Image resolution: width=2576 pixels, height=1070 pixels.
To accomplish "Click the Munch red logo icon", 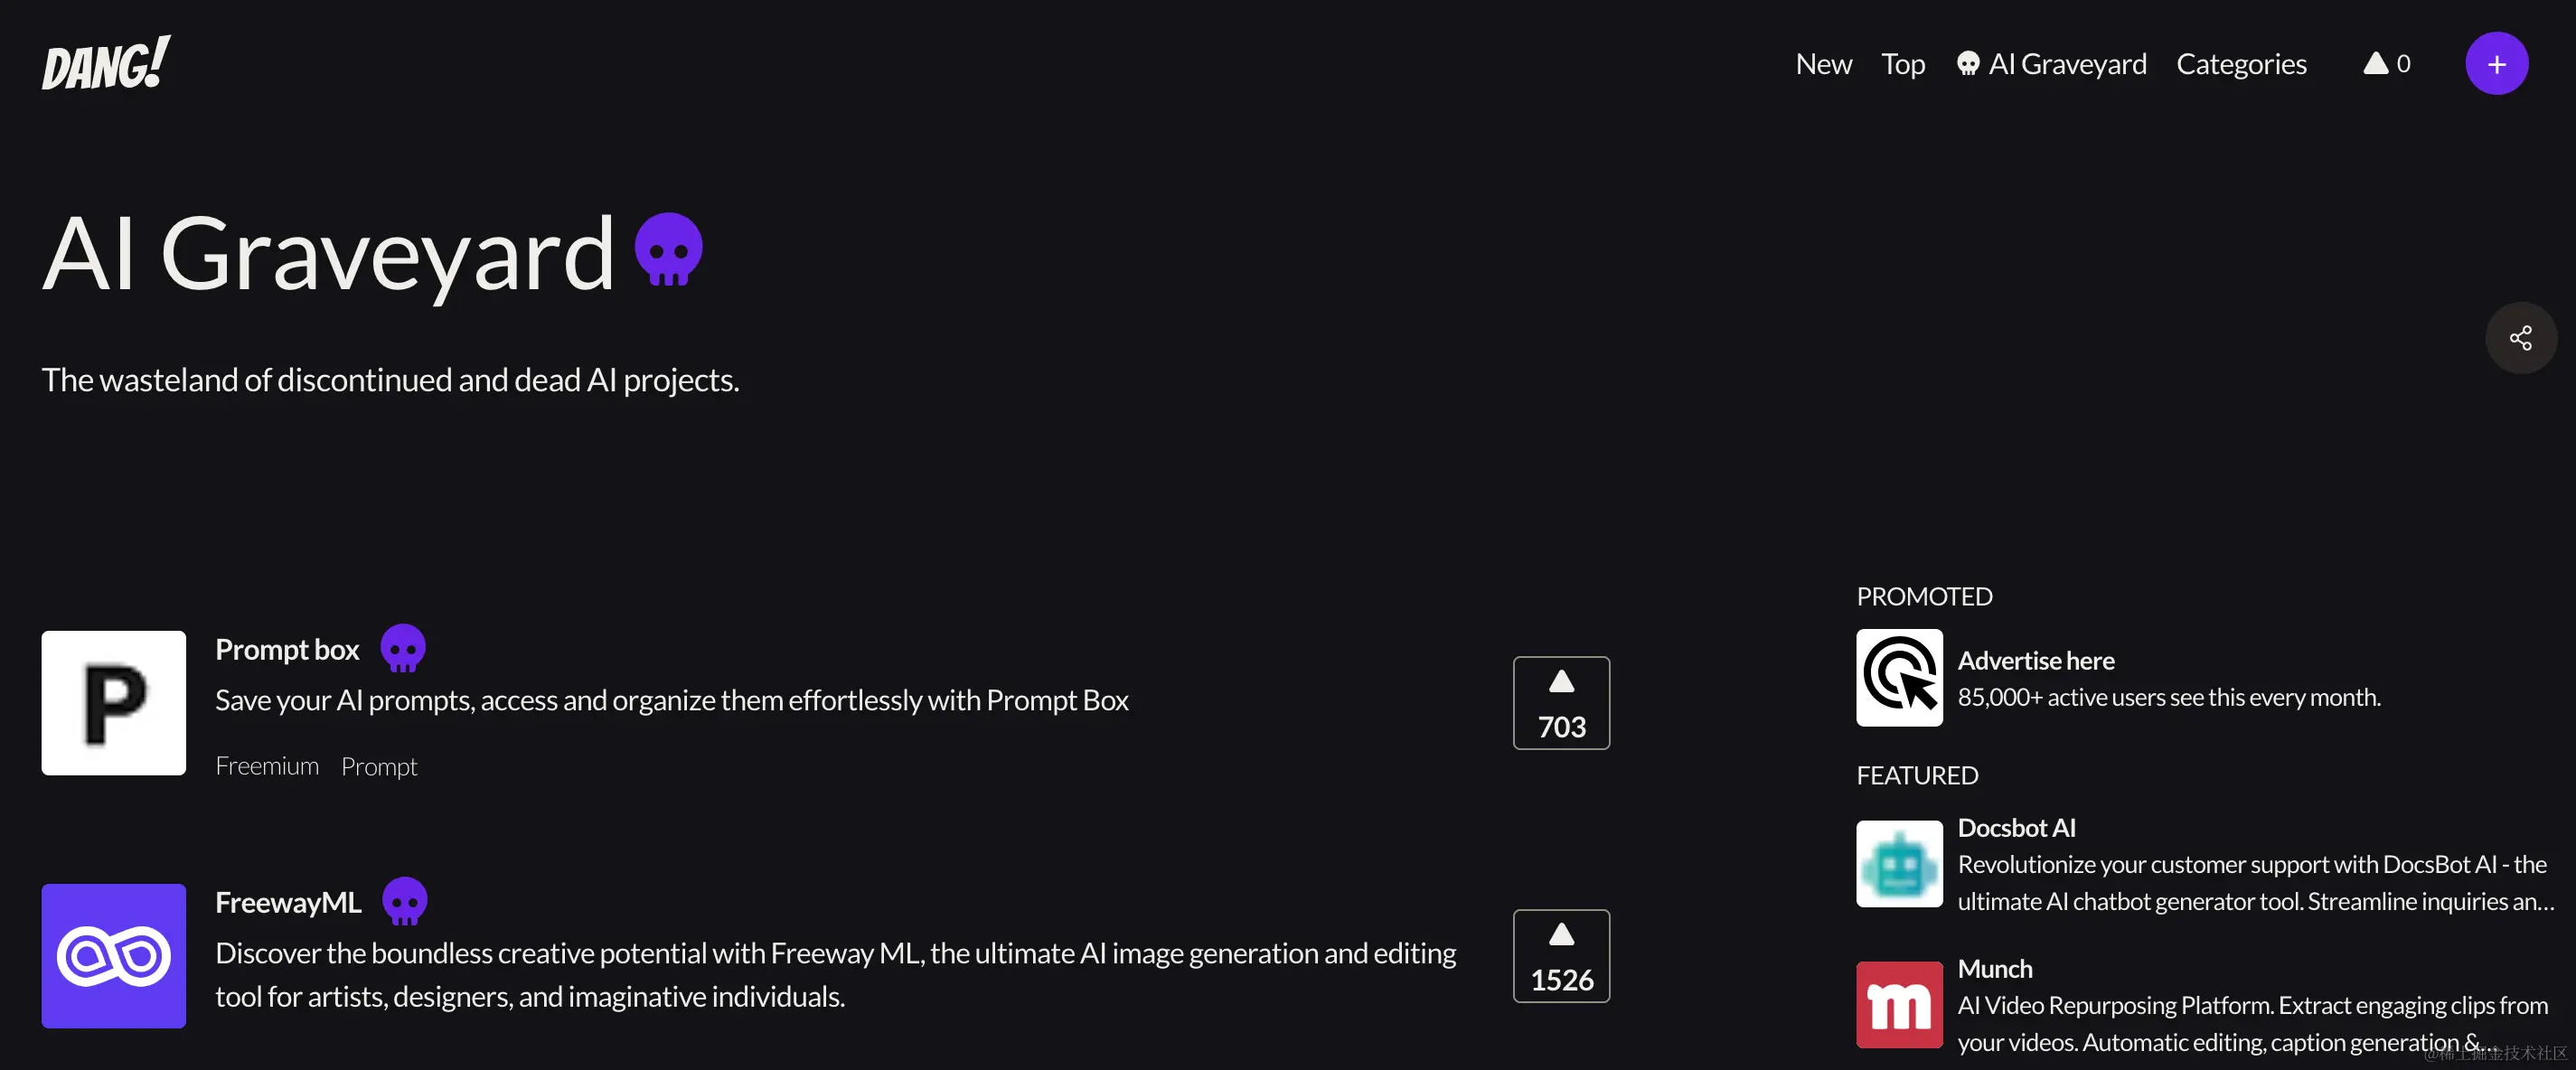I will click(x=1899, y=1005).
